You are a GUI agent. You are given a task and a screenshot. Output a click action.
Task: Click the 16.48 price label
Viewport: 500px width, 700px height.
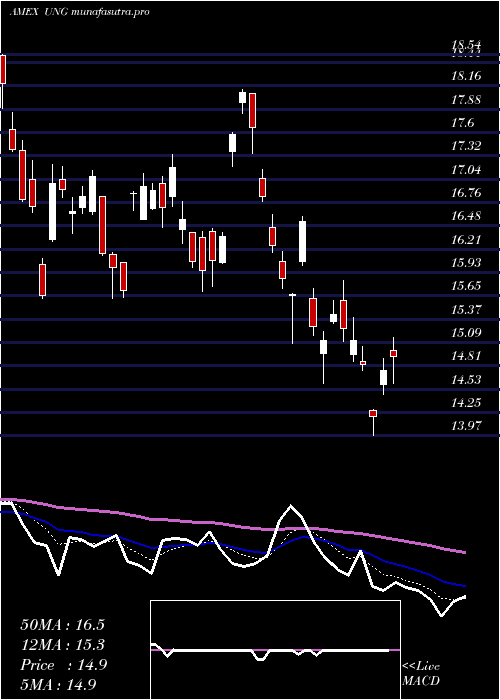466,216
